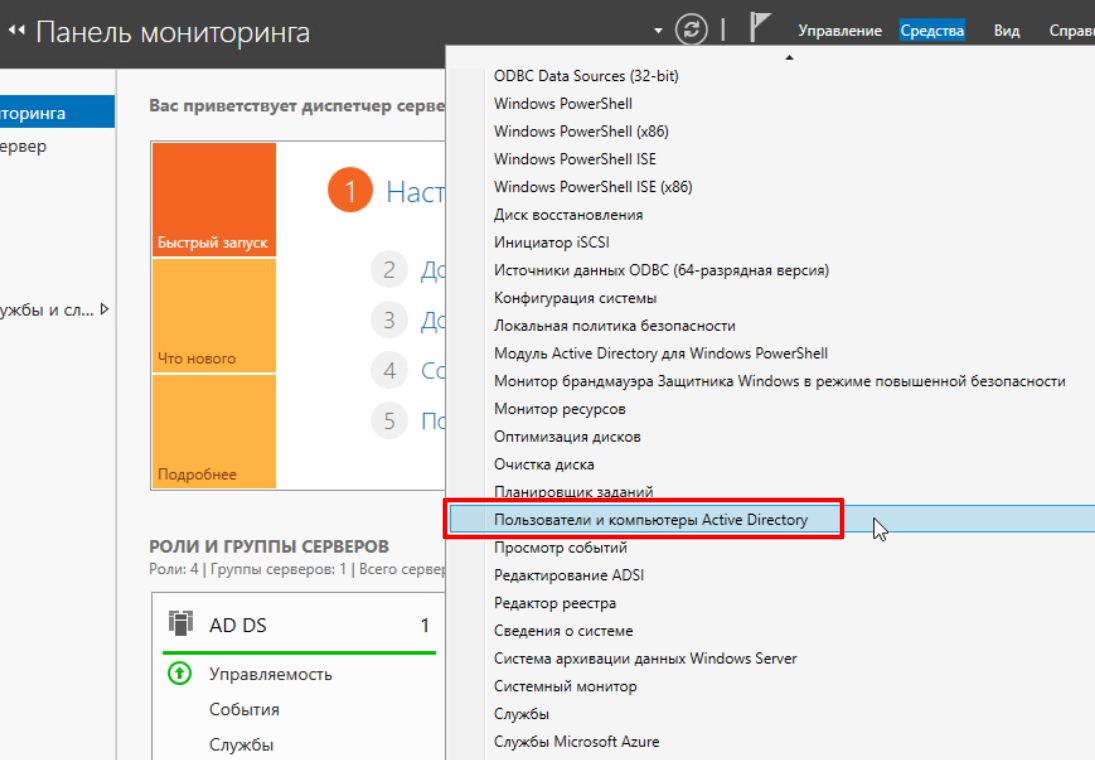The width and height of the screenshot is (1095, 760).
Task: Click the Подробнее tile
Action: [x=214, y=431]
